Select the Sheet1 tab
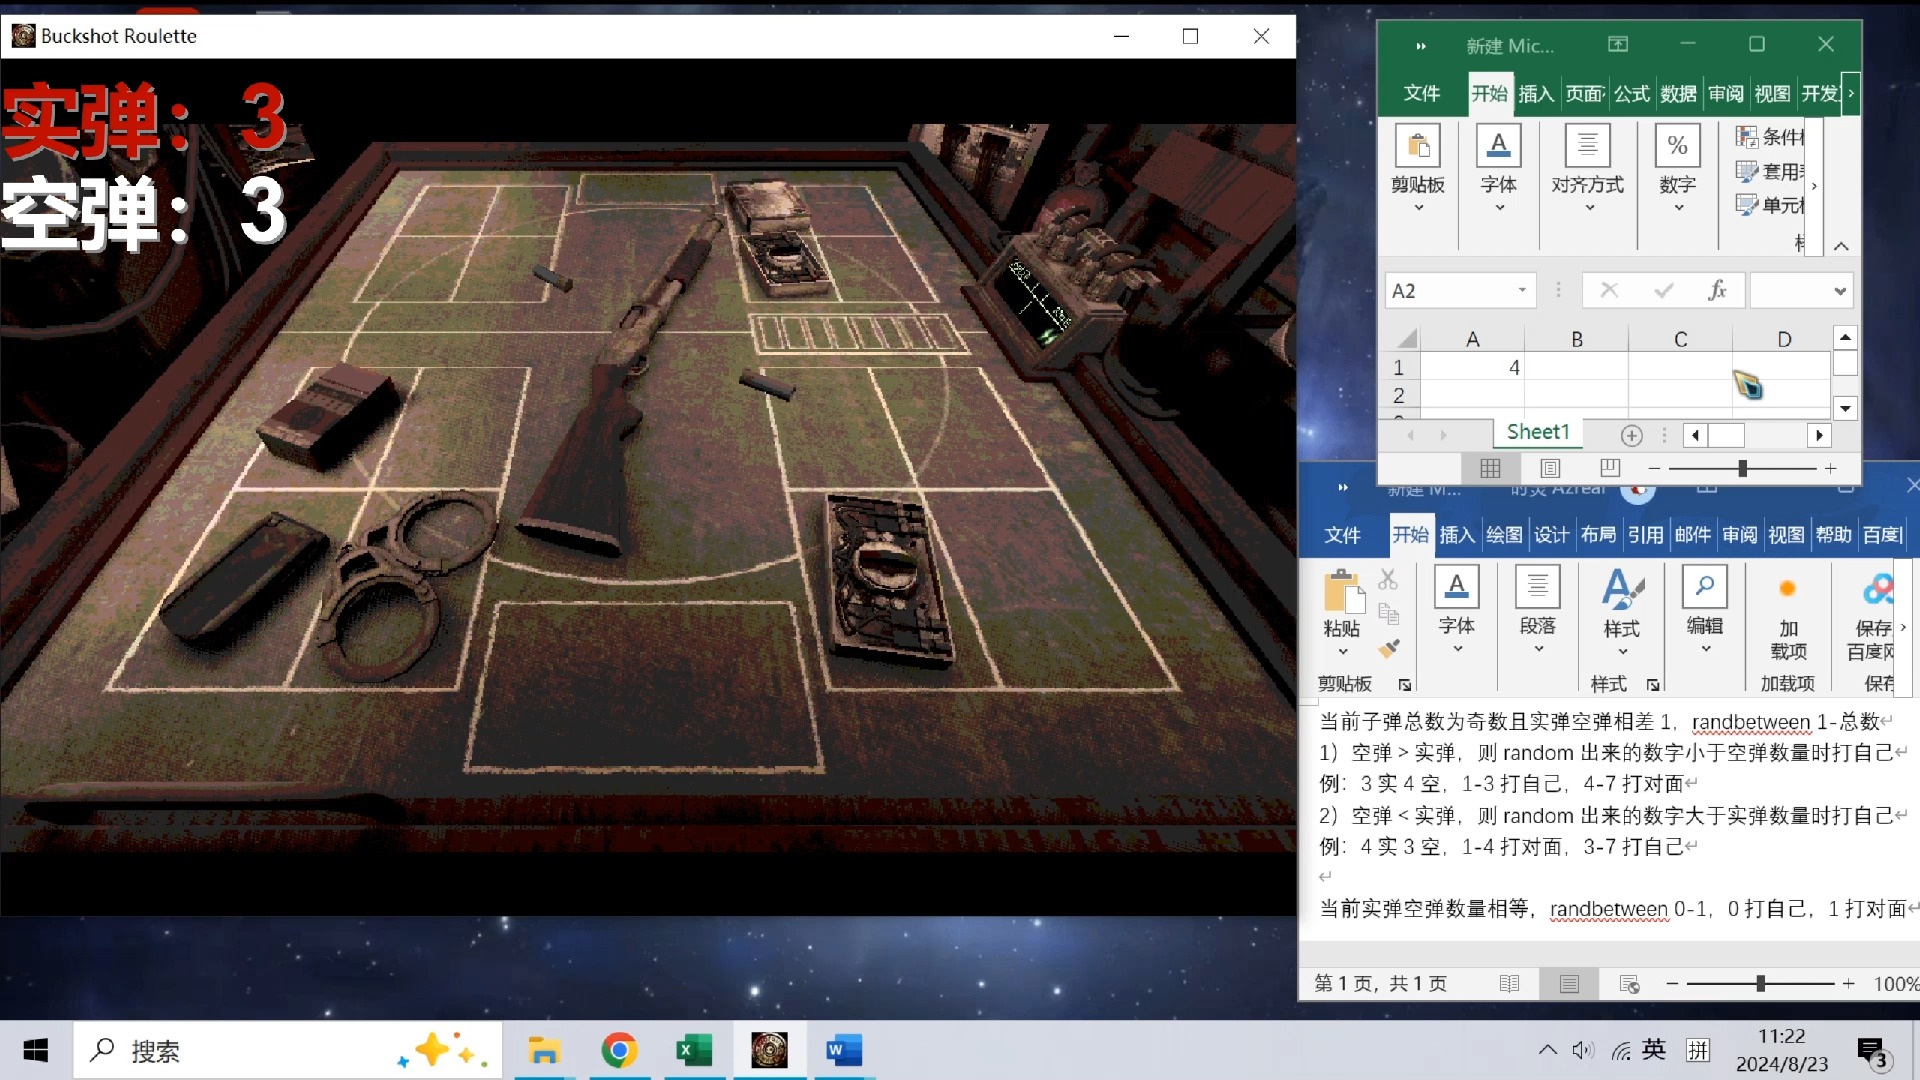This screenshot has height=1080, width=1920. [1537, 432]
